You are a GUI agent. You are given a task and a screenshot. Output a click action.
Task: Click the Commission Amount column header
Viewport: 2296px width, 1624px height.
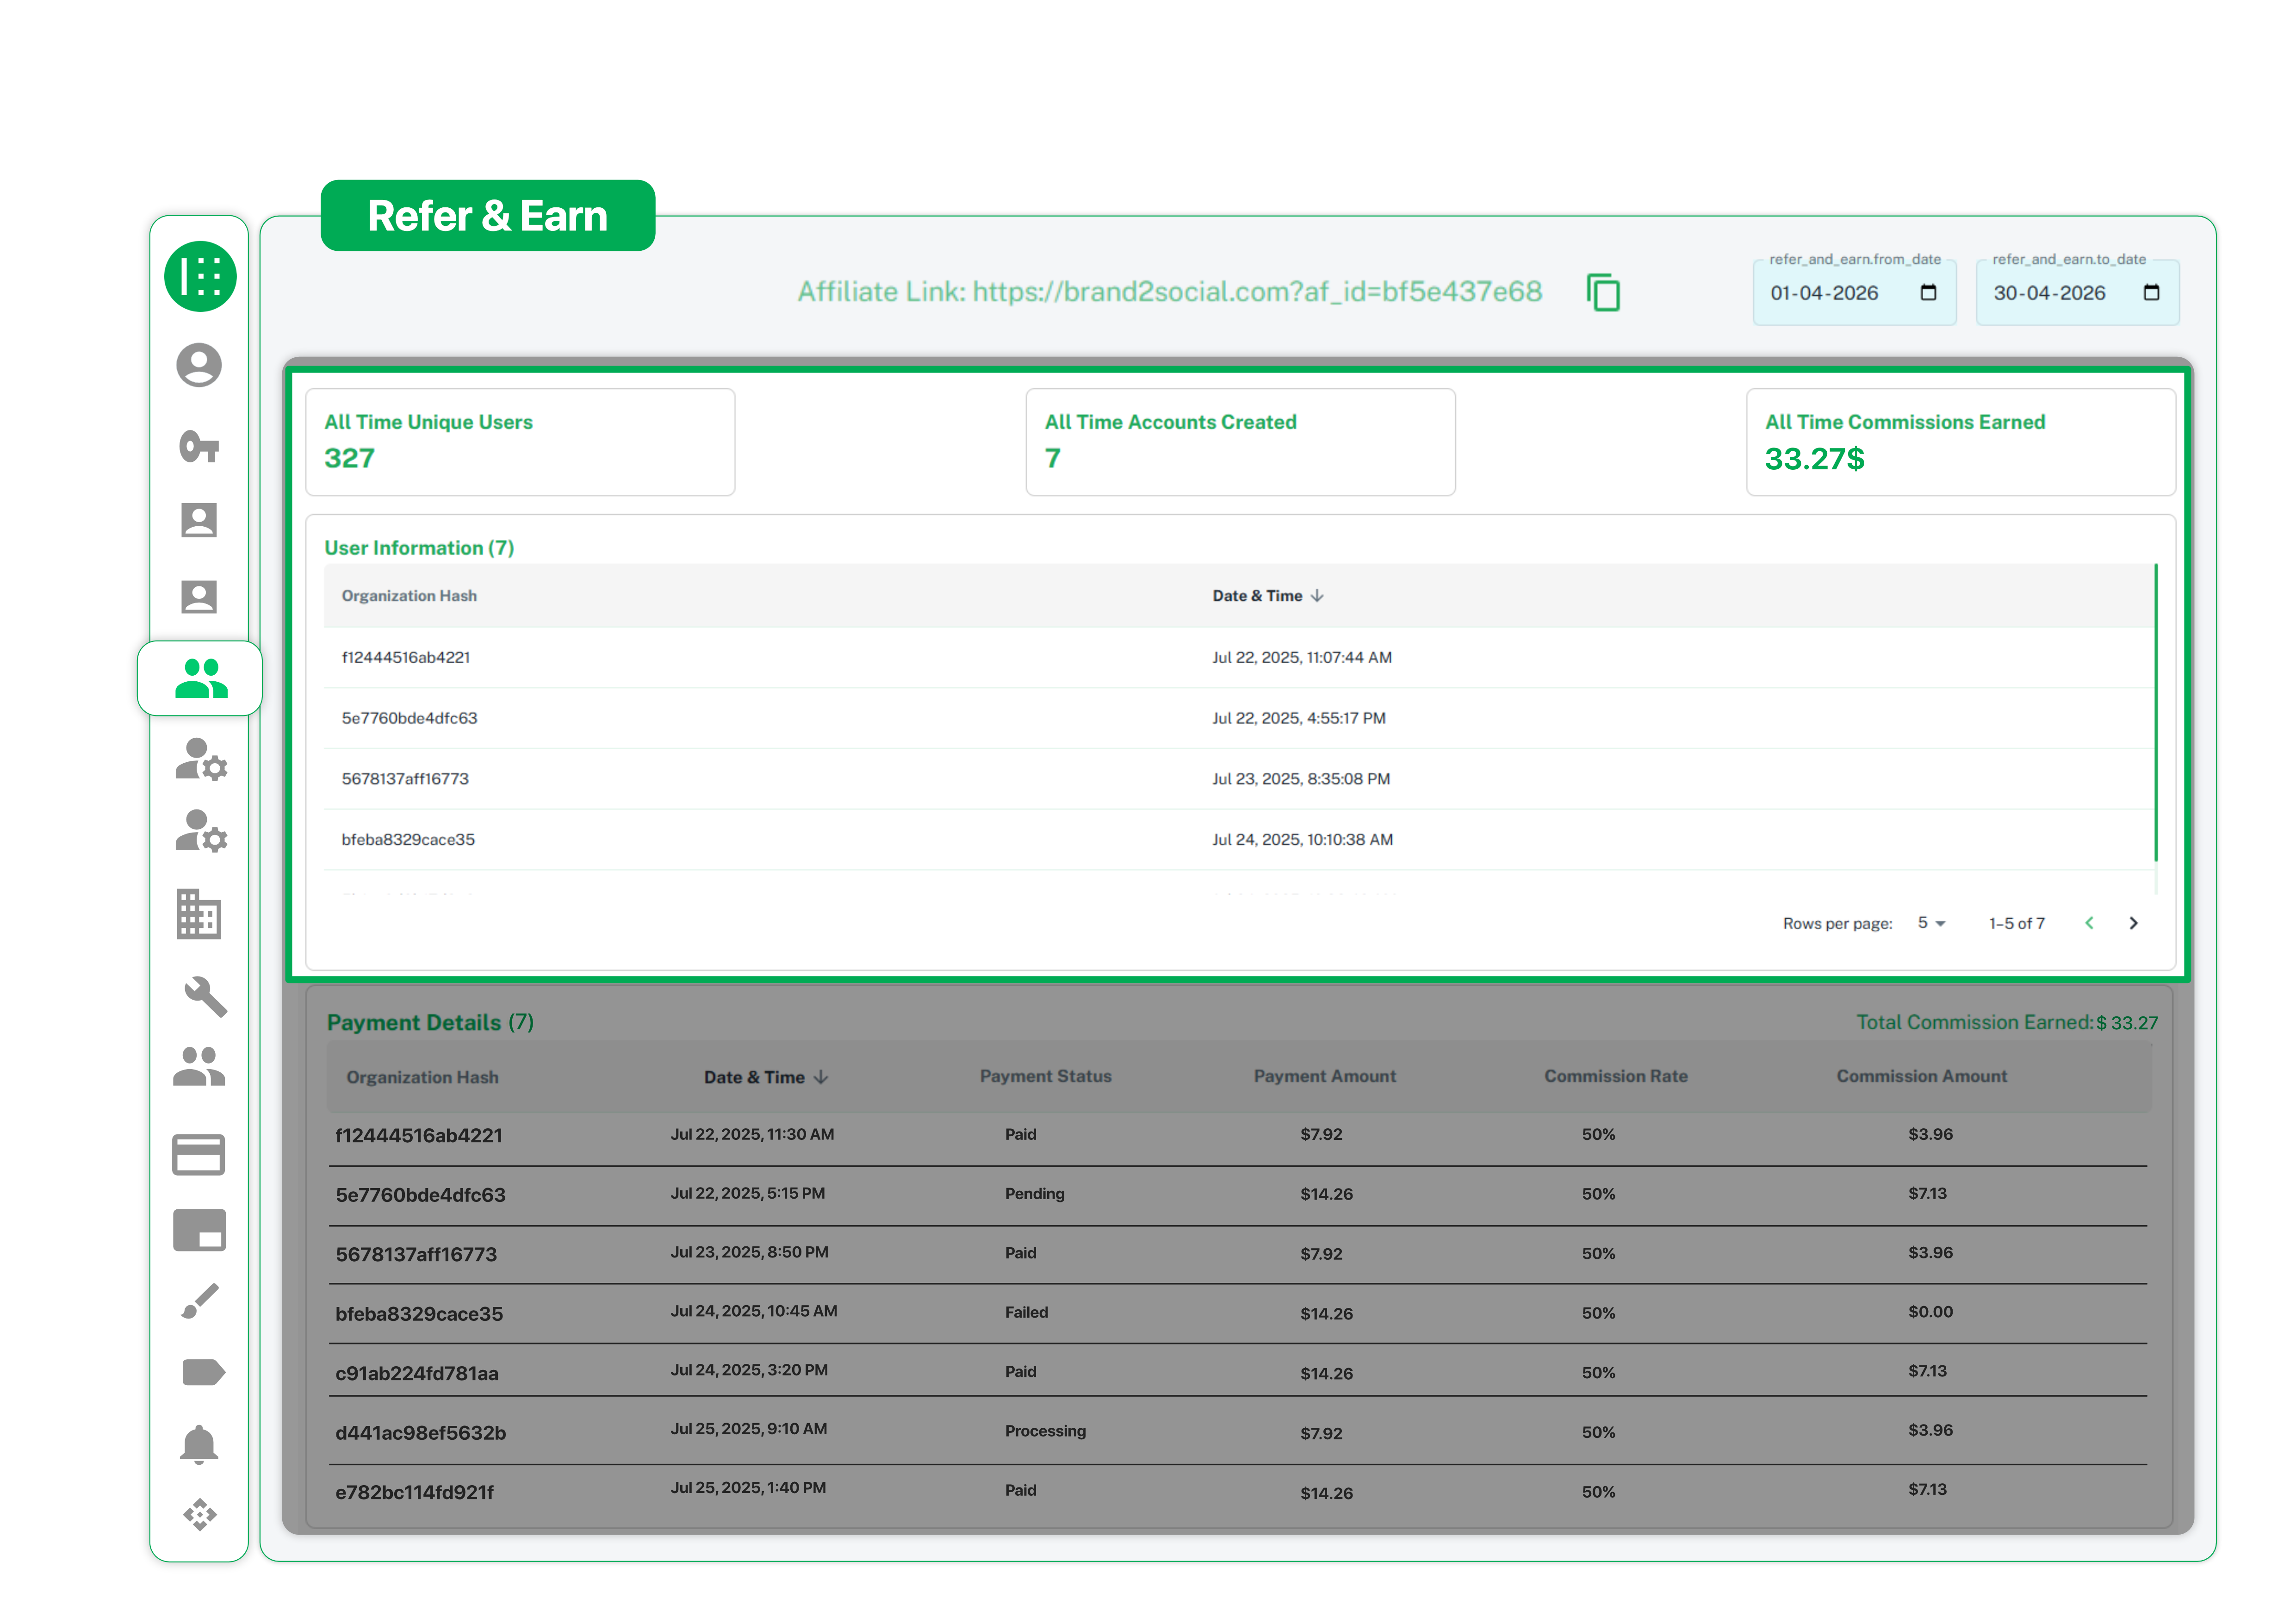[x=1921, y=1076]
